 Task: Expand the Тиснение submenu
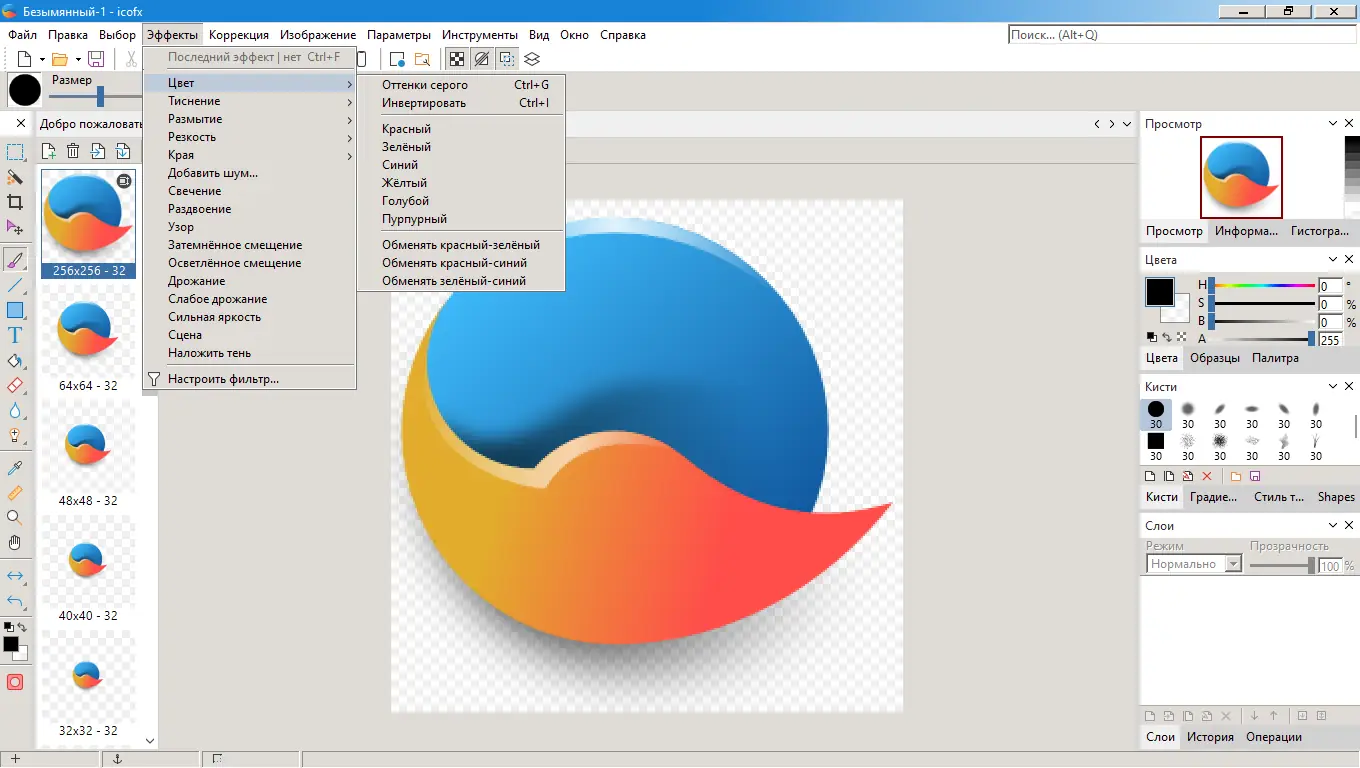[x=250, y=101]
